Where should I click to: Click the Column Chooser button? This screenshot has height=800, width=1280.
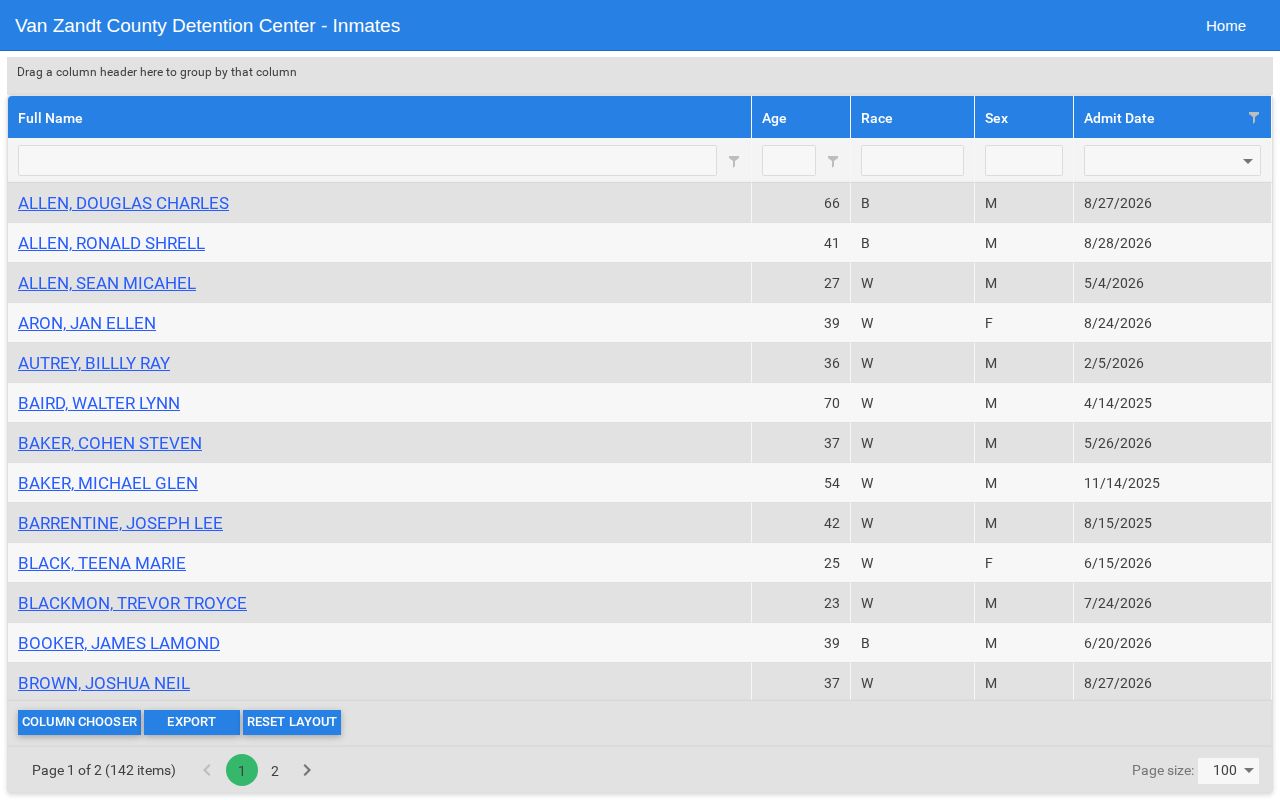pos(79,722)
